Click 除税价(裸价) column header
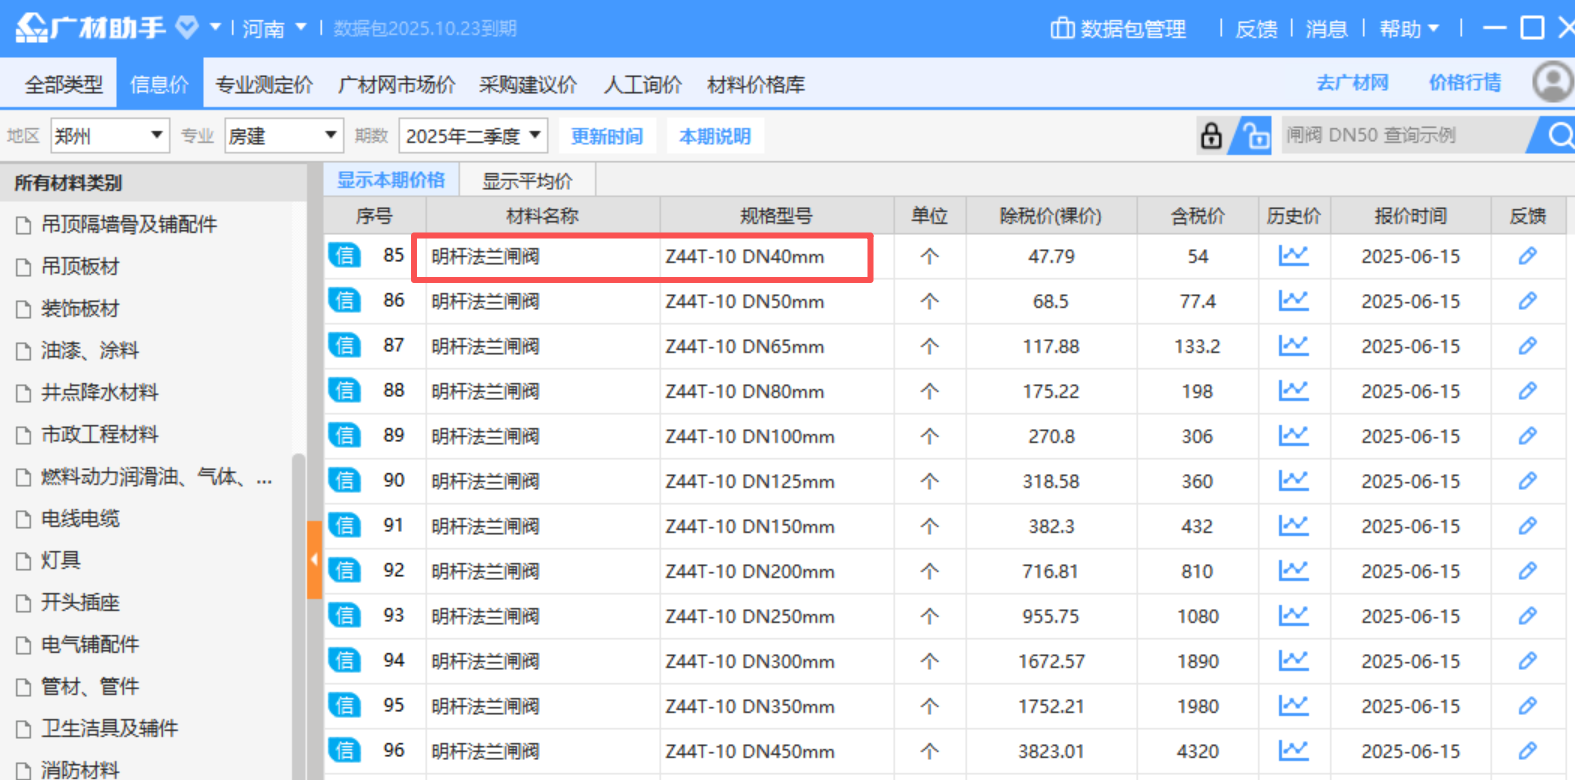Viewport: 1575px width, 780px height. 1050,216
